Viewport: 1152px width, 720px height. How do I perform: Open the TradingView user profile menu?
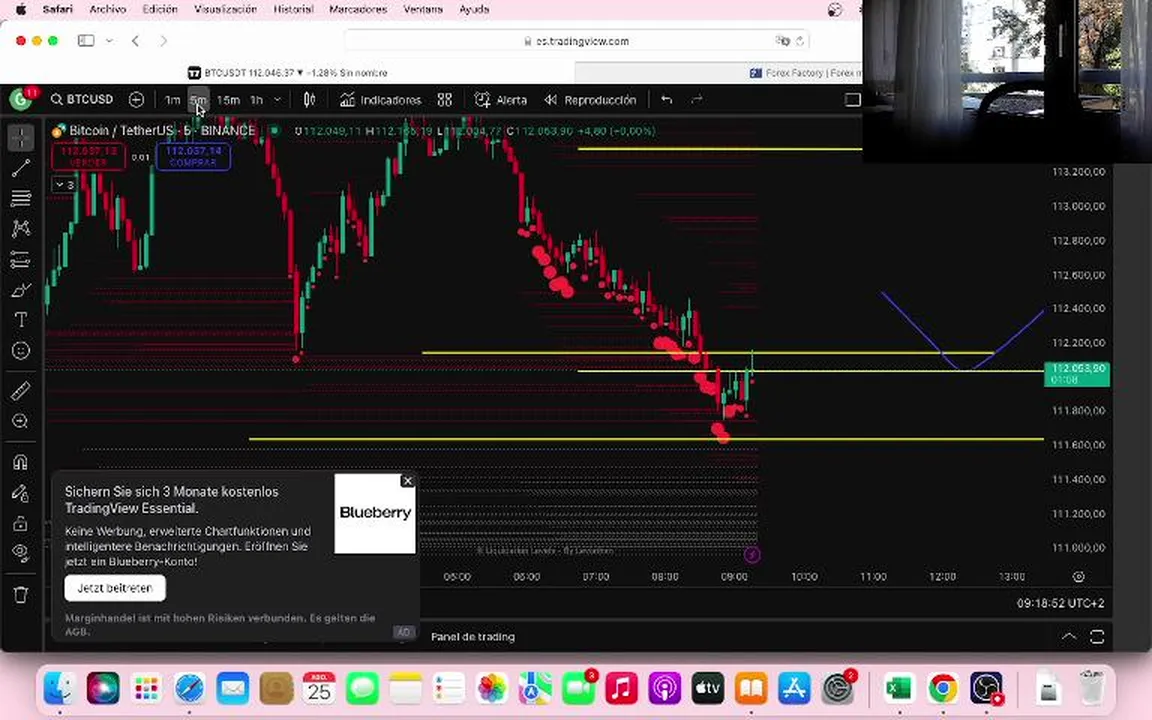pyautogui.click(x=21, y=99)
